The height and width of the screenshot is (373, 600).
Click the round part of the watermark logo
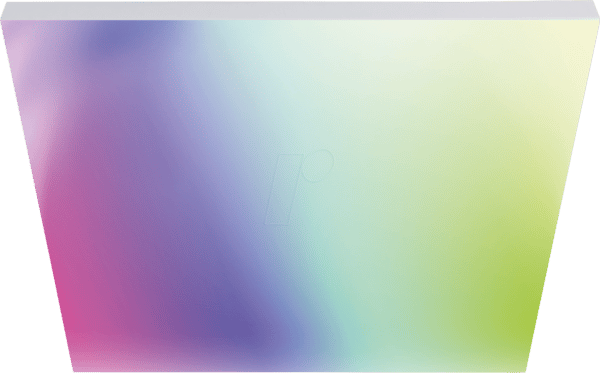coord(317,165)
